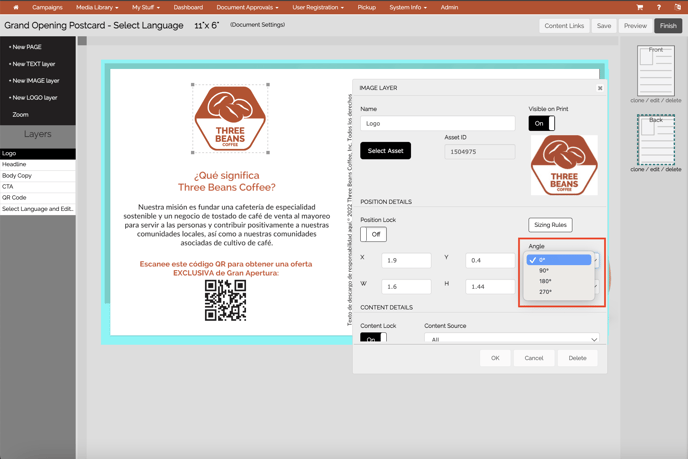Add a New TEXT layer
This screenshot has width=688, height=459.
pos(32,64)
